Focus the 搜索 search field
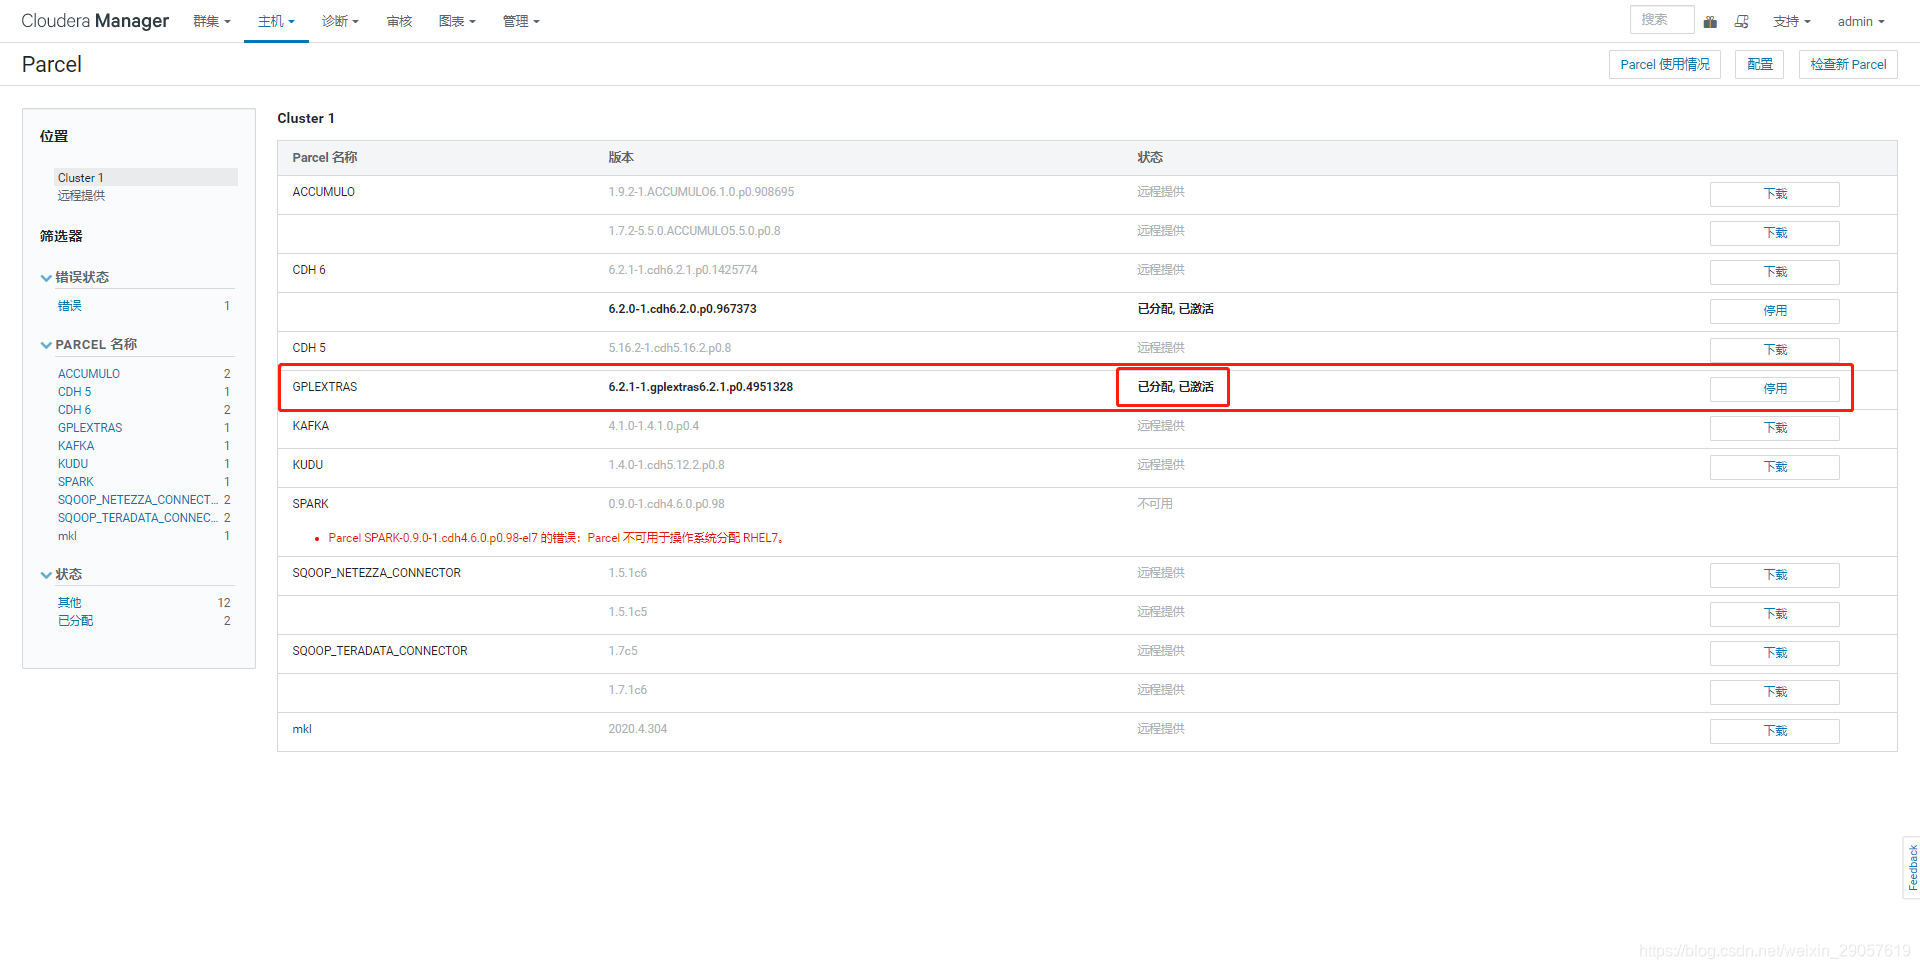The image size is (1920, 969). click(1662, 20)
